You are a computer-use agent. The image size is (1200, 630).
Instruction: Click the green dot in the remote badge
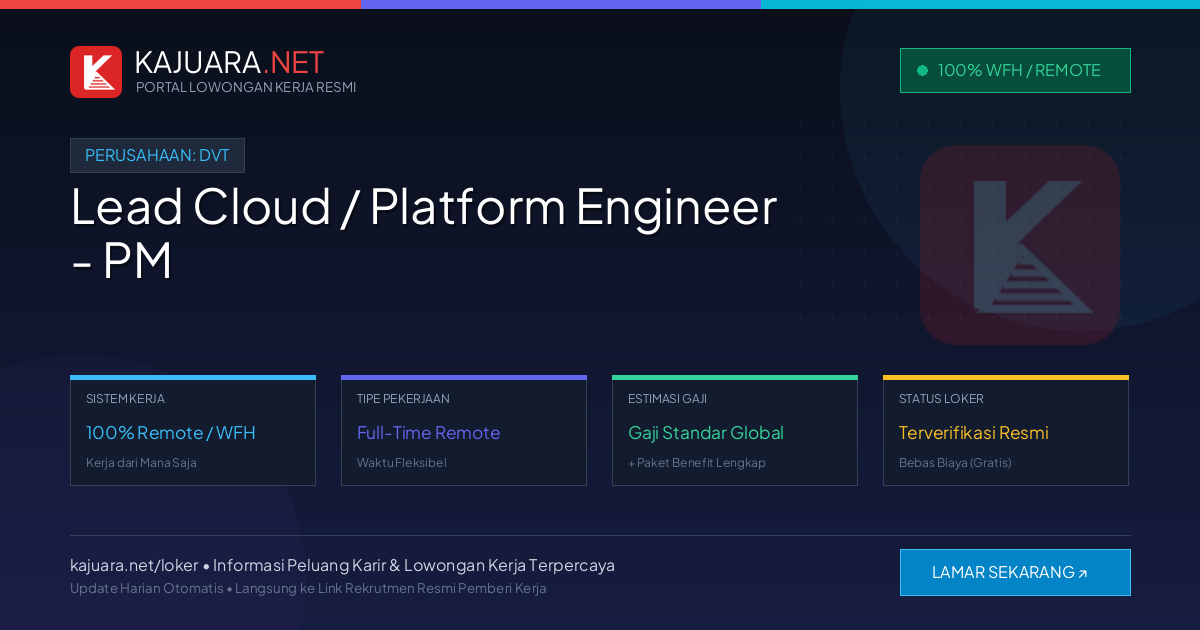point(922,70)
